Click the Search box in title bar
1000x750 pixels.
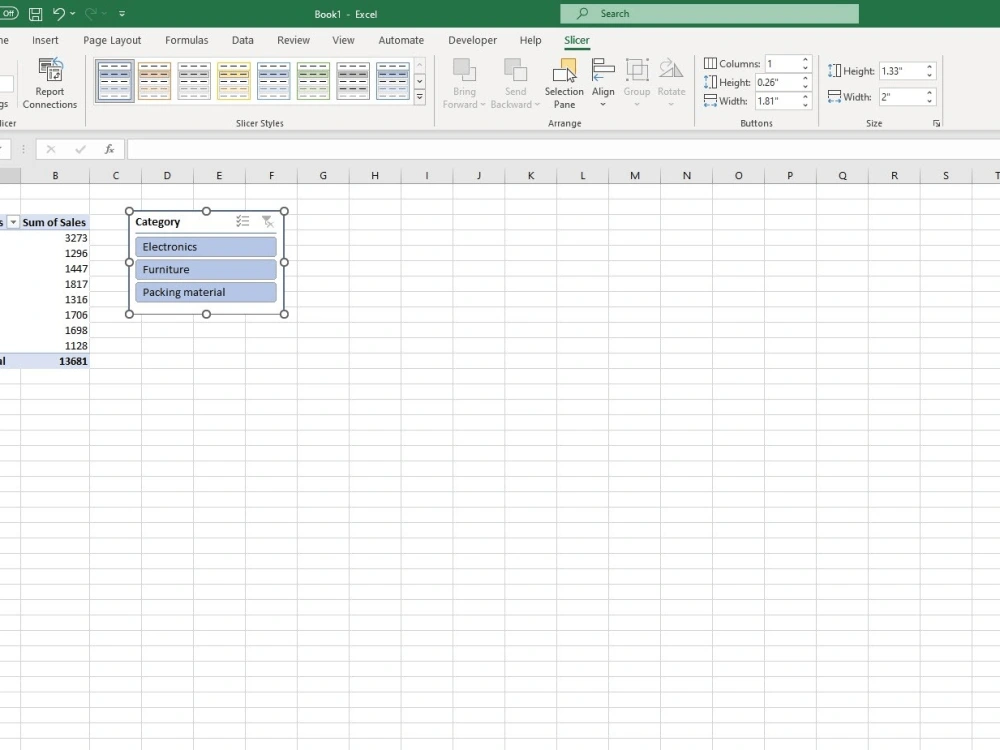pos(709,13)
